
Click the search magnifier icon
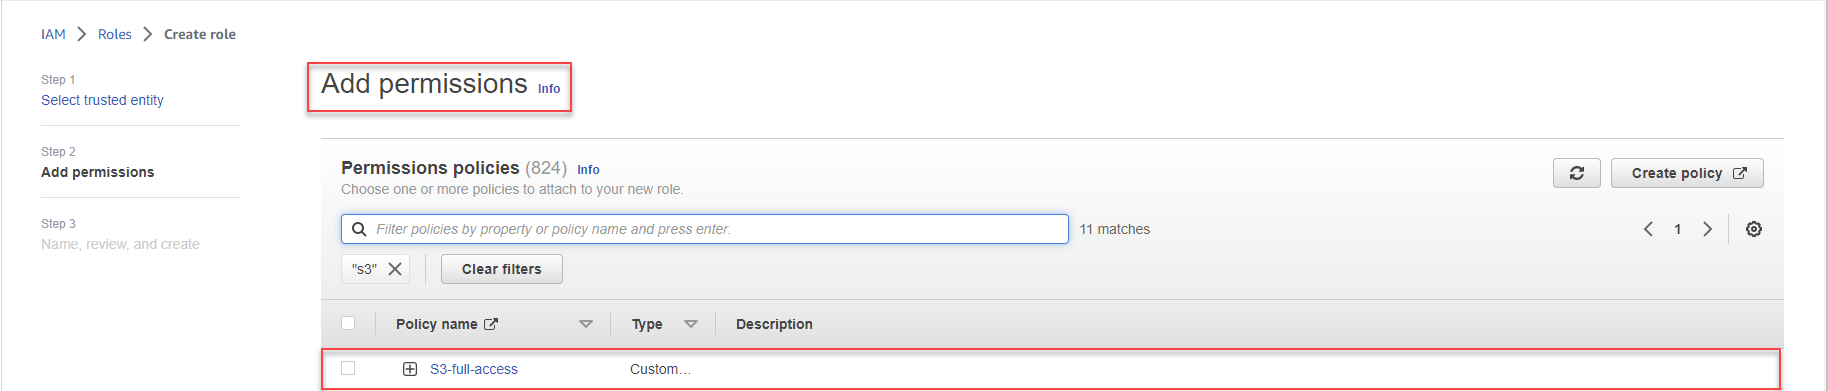[x=359, y=229]
